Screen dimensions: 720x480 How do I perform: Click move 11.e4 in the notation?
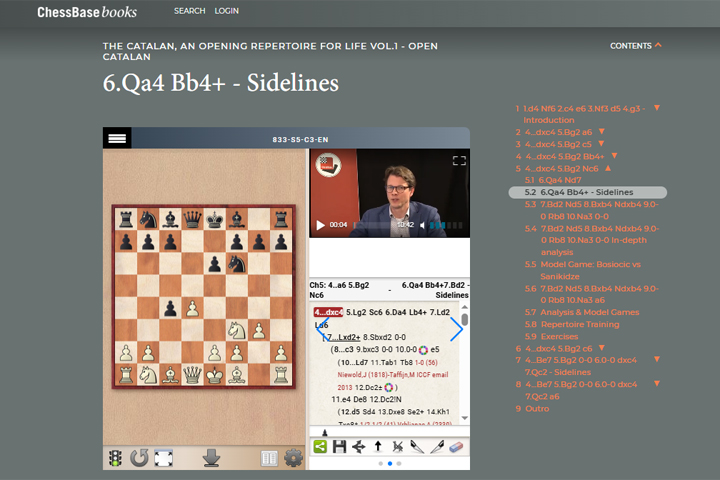coord(341,399)
